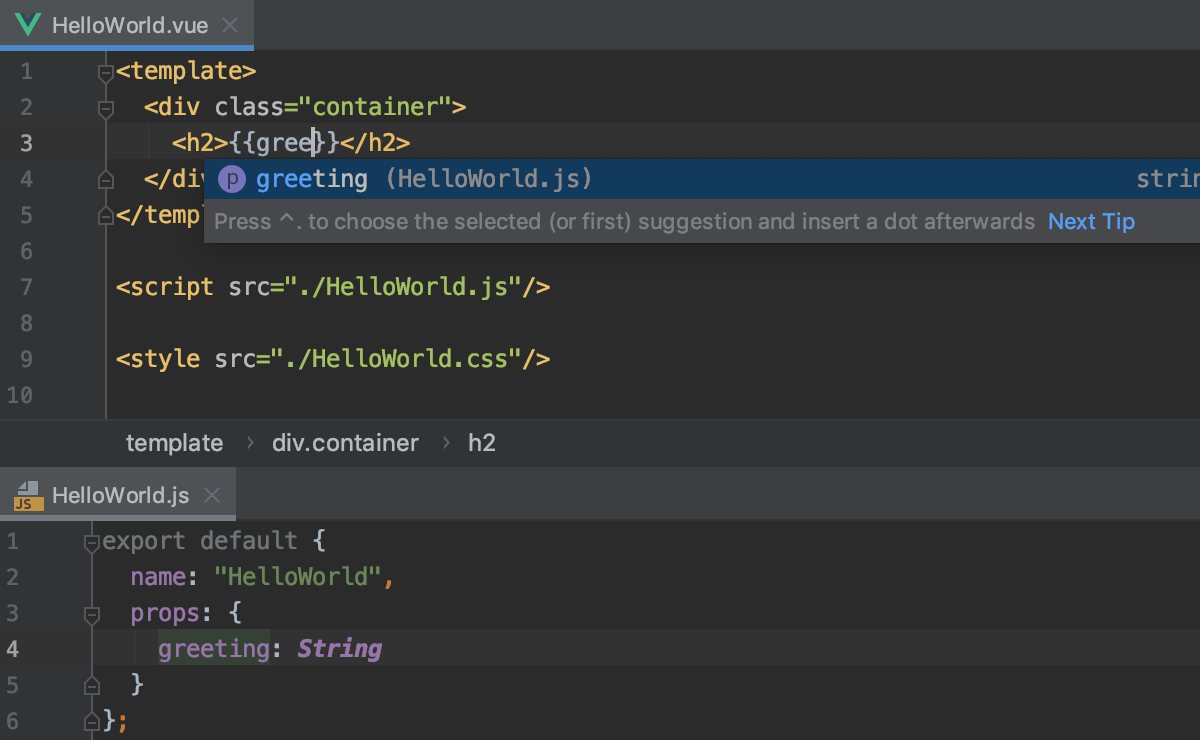
Task: Click the purple property badge beside greeting suggestion
Action: click(231, 178)
